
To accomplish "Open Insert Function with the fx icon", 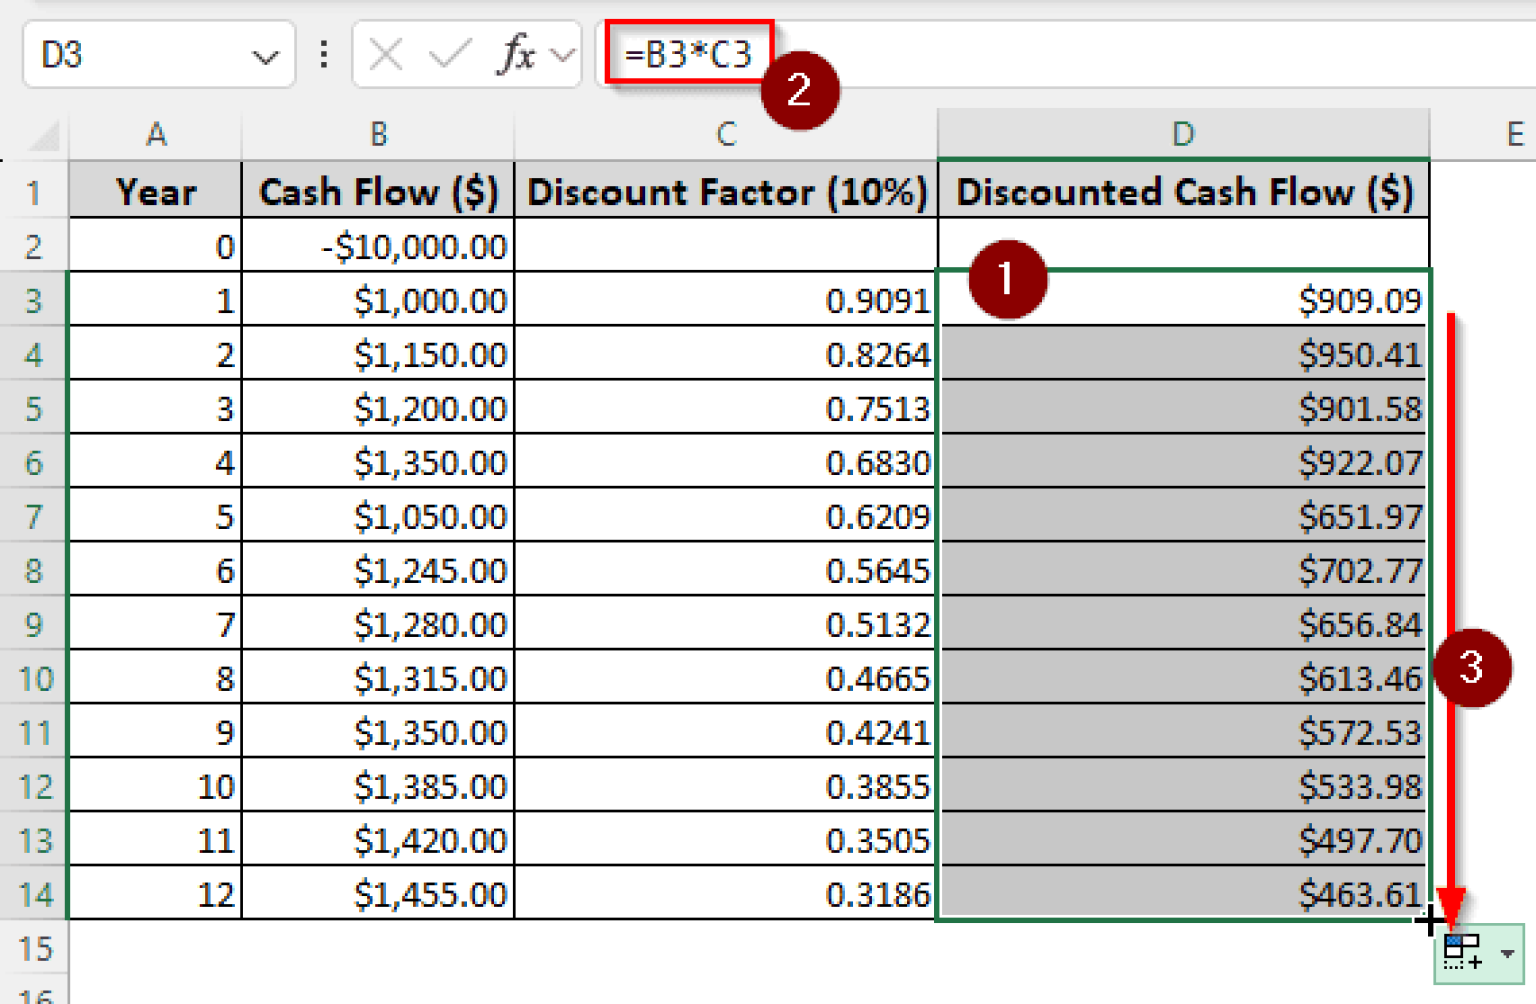I will (516, 54).
